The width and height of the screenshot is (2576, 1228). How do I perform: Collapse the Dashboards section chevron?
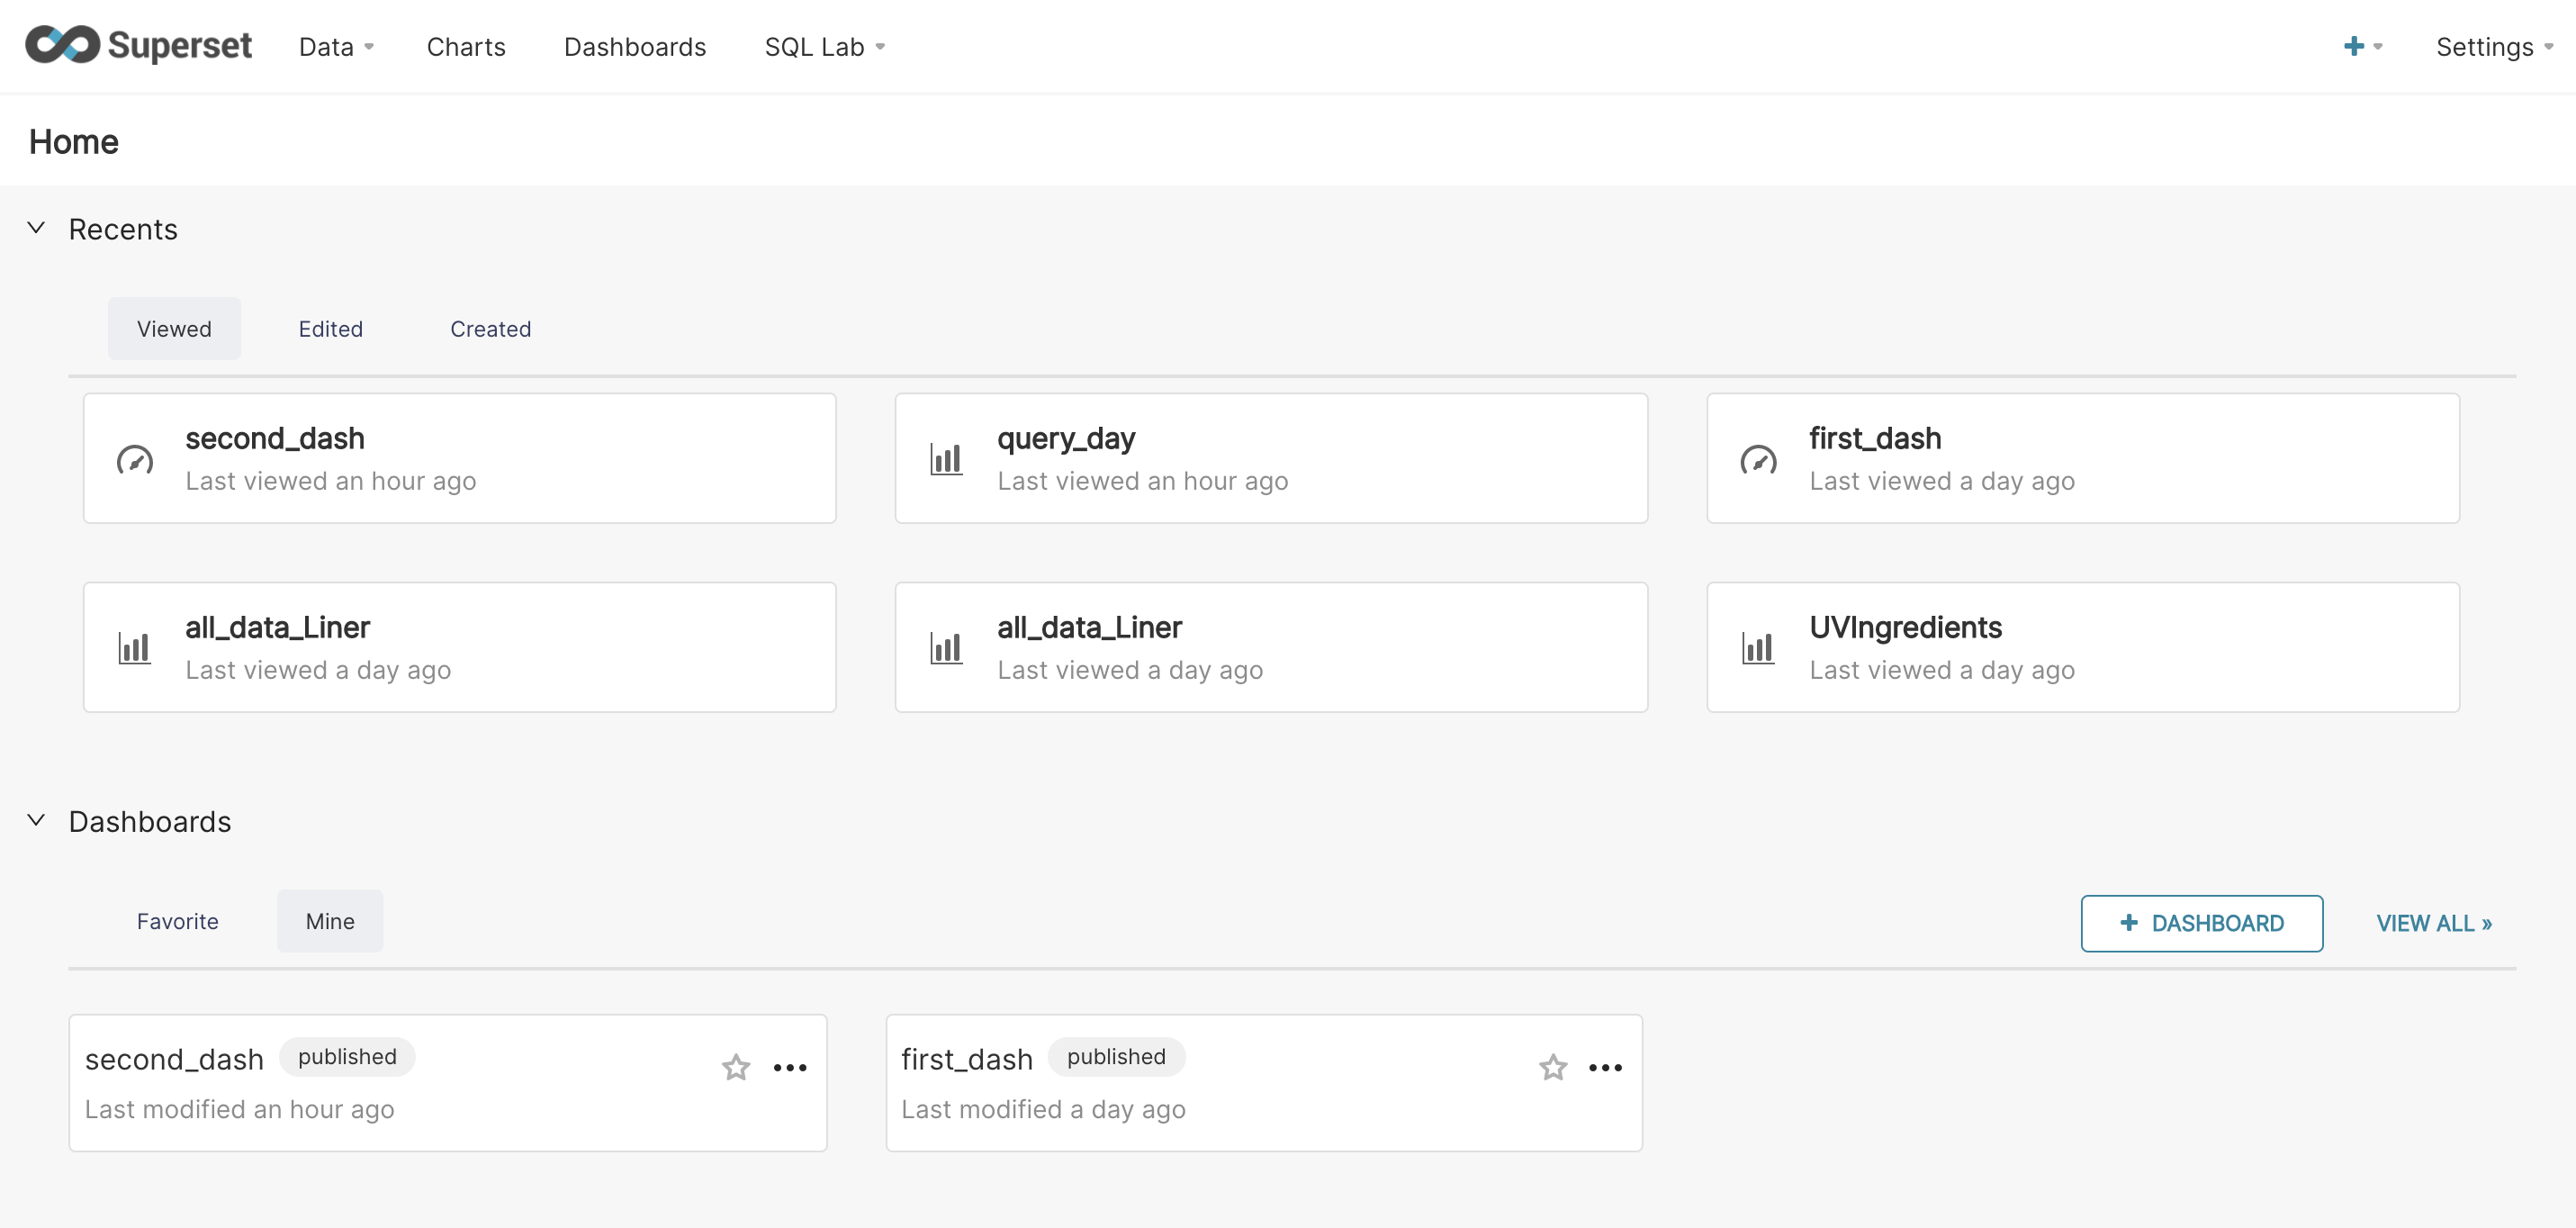pos(36,820)
